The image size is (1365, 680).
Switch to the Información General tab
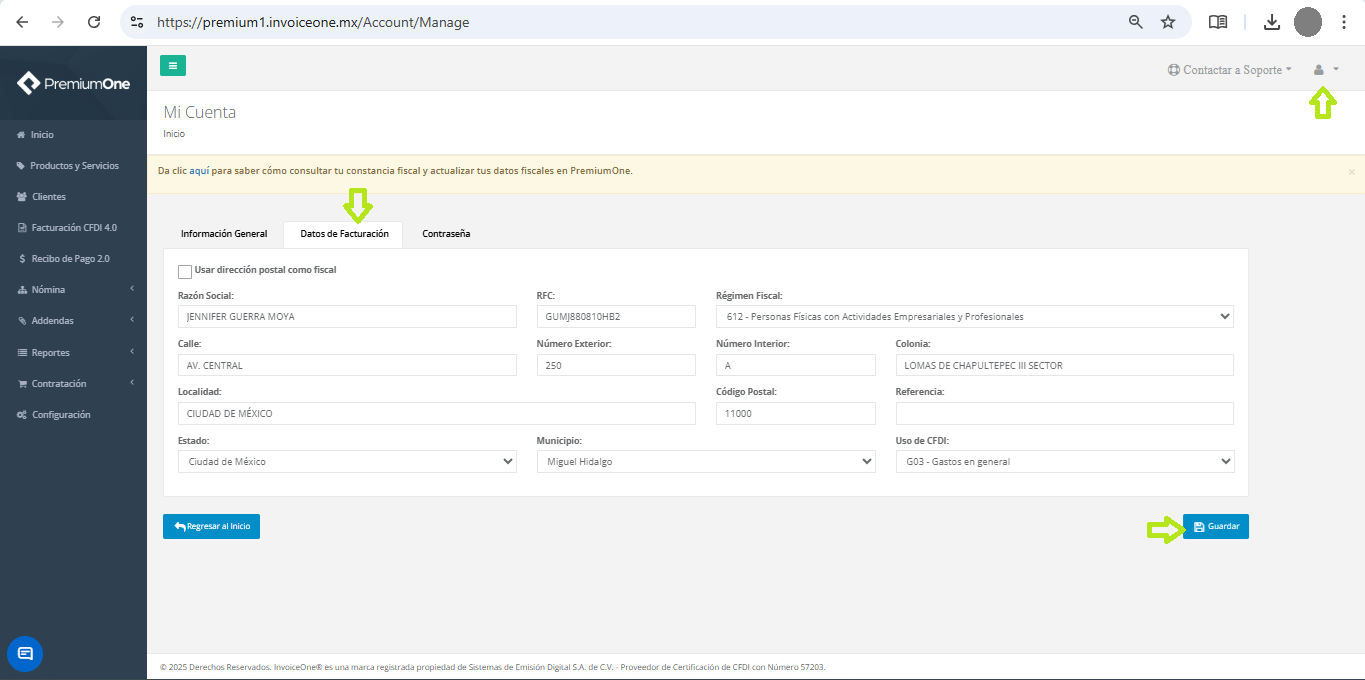click(x=224, y=234)
